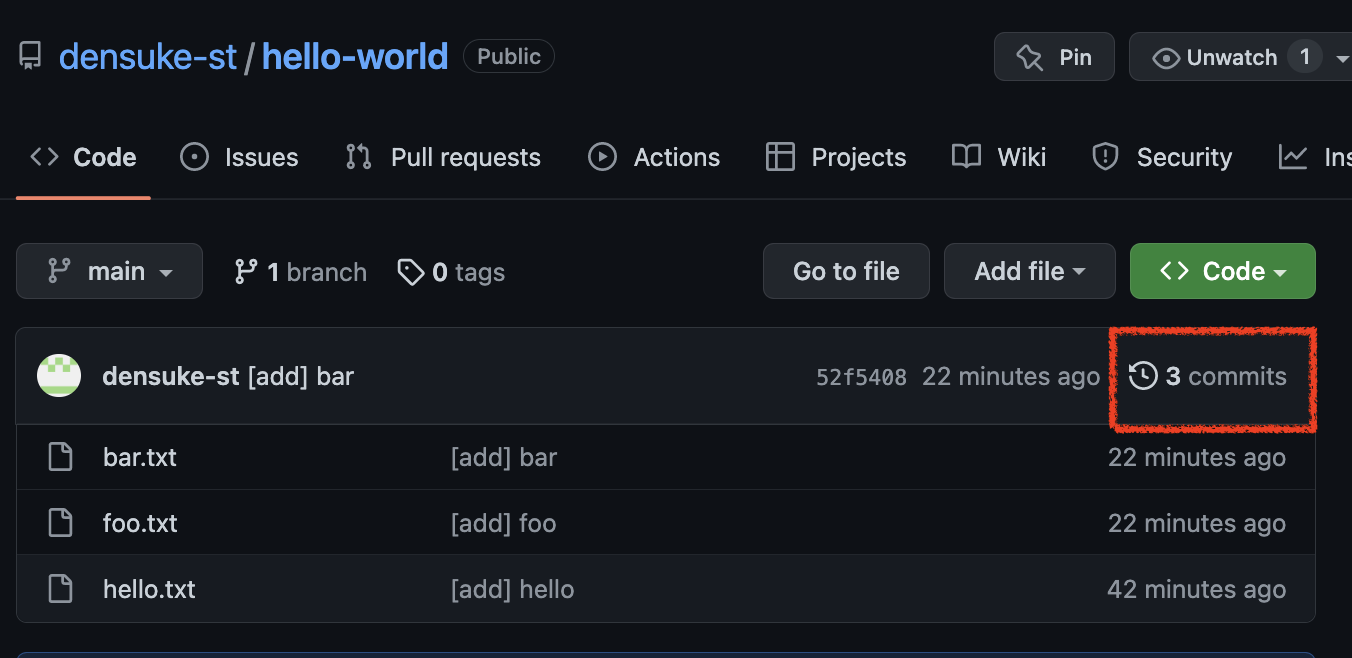Screen dimensions: 1352x658
Task: Click the Go to file button
Action: click(x=846, y=271)
